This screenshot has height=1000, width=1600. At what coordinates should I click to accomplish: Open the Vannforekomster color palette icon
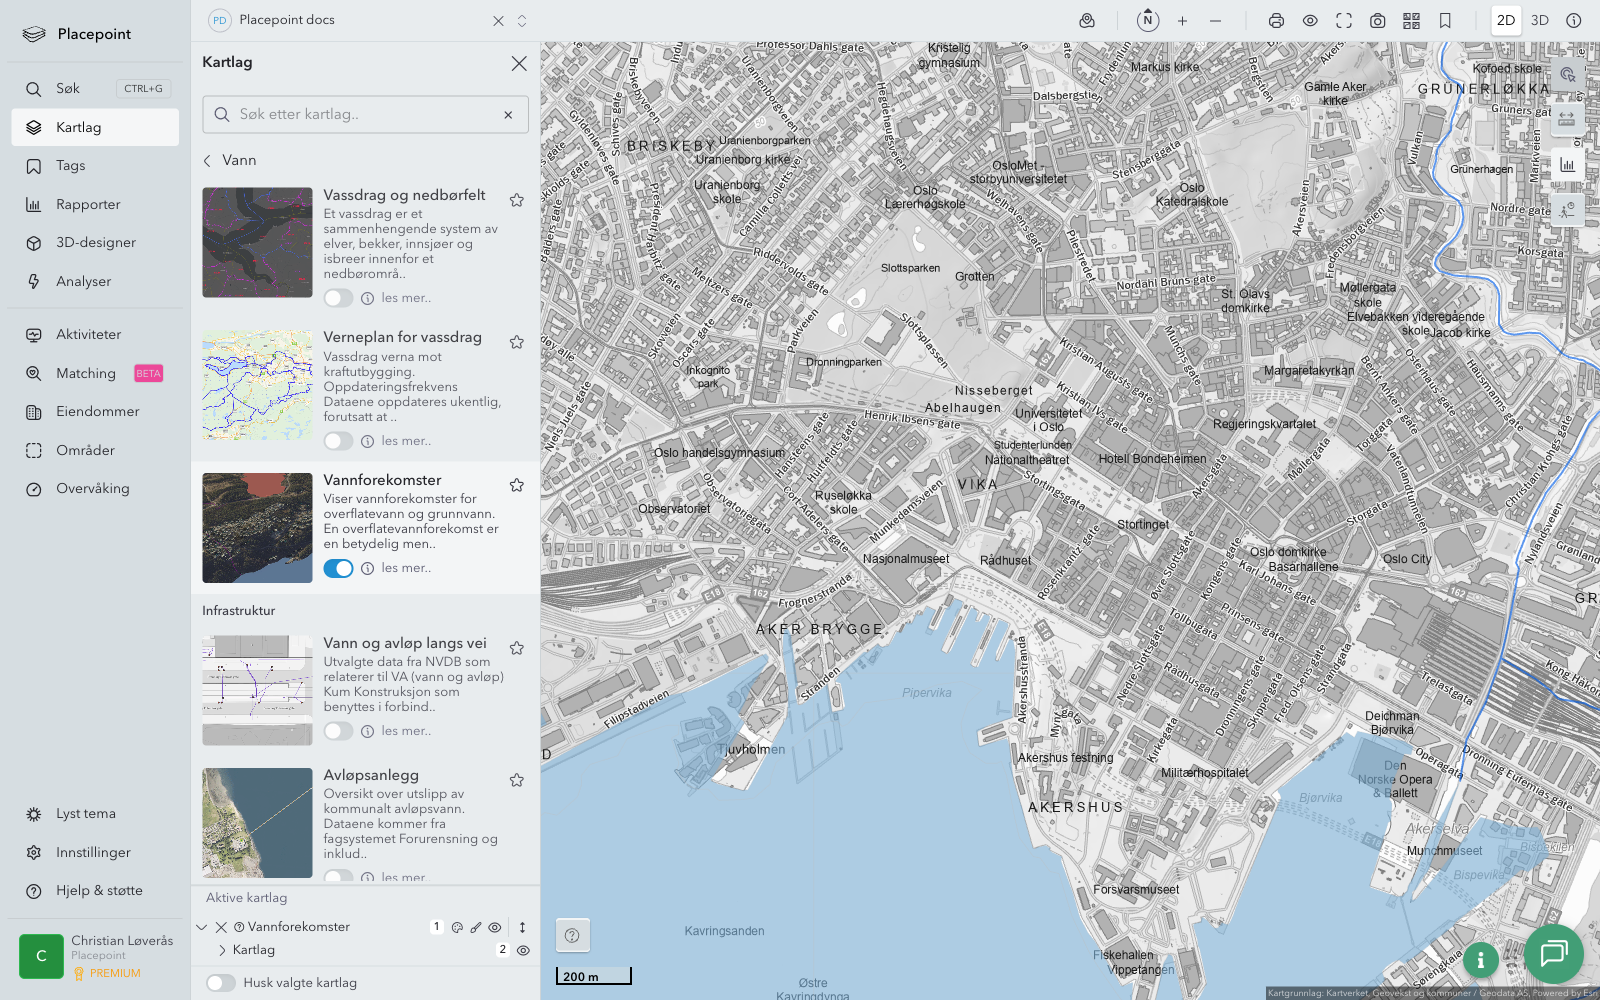point(457,927)
